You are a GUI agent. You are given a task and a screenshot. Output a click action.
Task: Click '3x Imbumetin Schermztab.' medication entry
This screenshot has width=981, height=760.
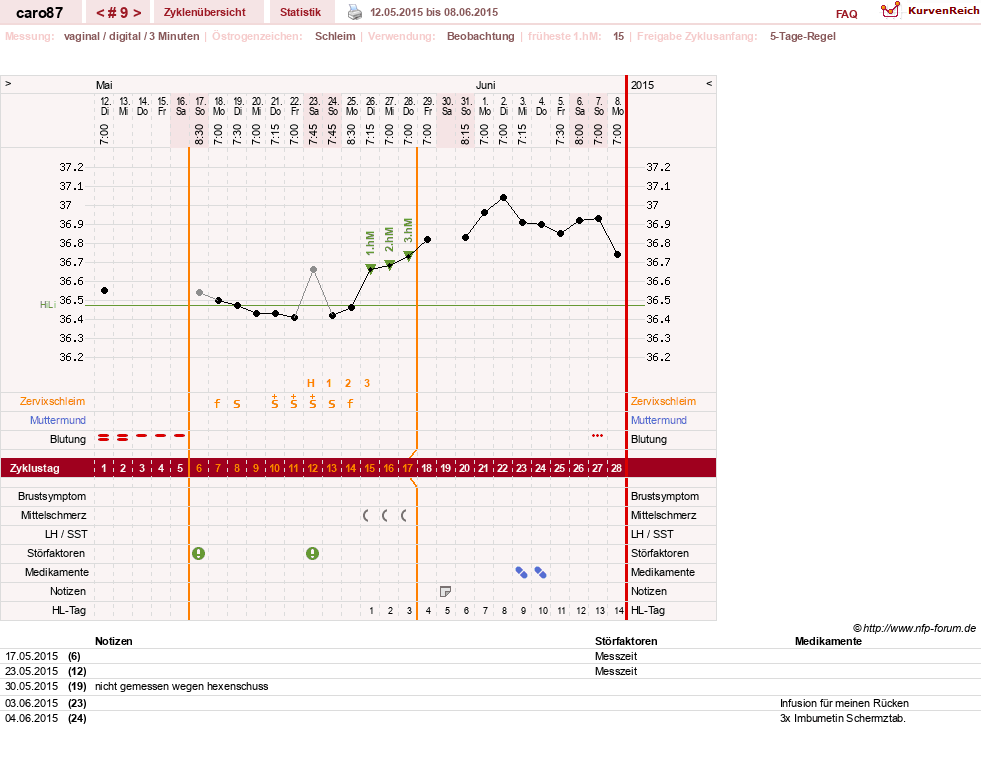pyautogui.click(x=843, y=718)
